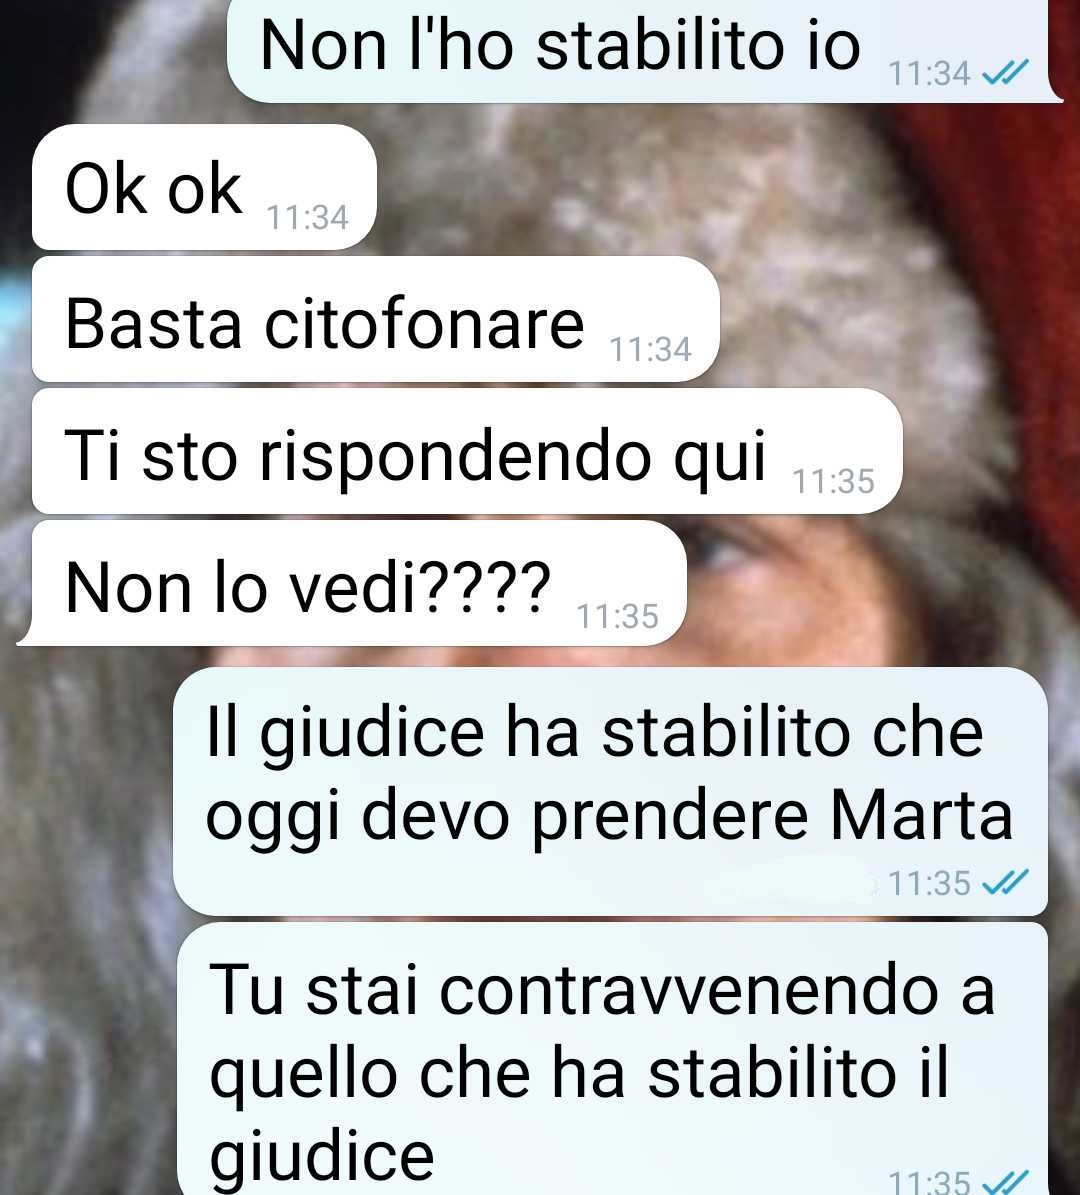Click the 11:34 timestamp on 'Non l'ho stabilito io'
1080x1195 pixels.
pyautogui.click(x=929, y=73)
